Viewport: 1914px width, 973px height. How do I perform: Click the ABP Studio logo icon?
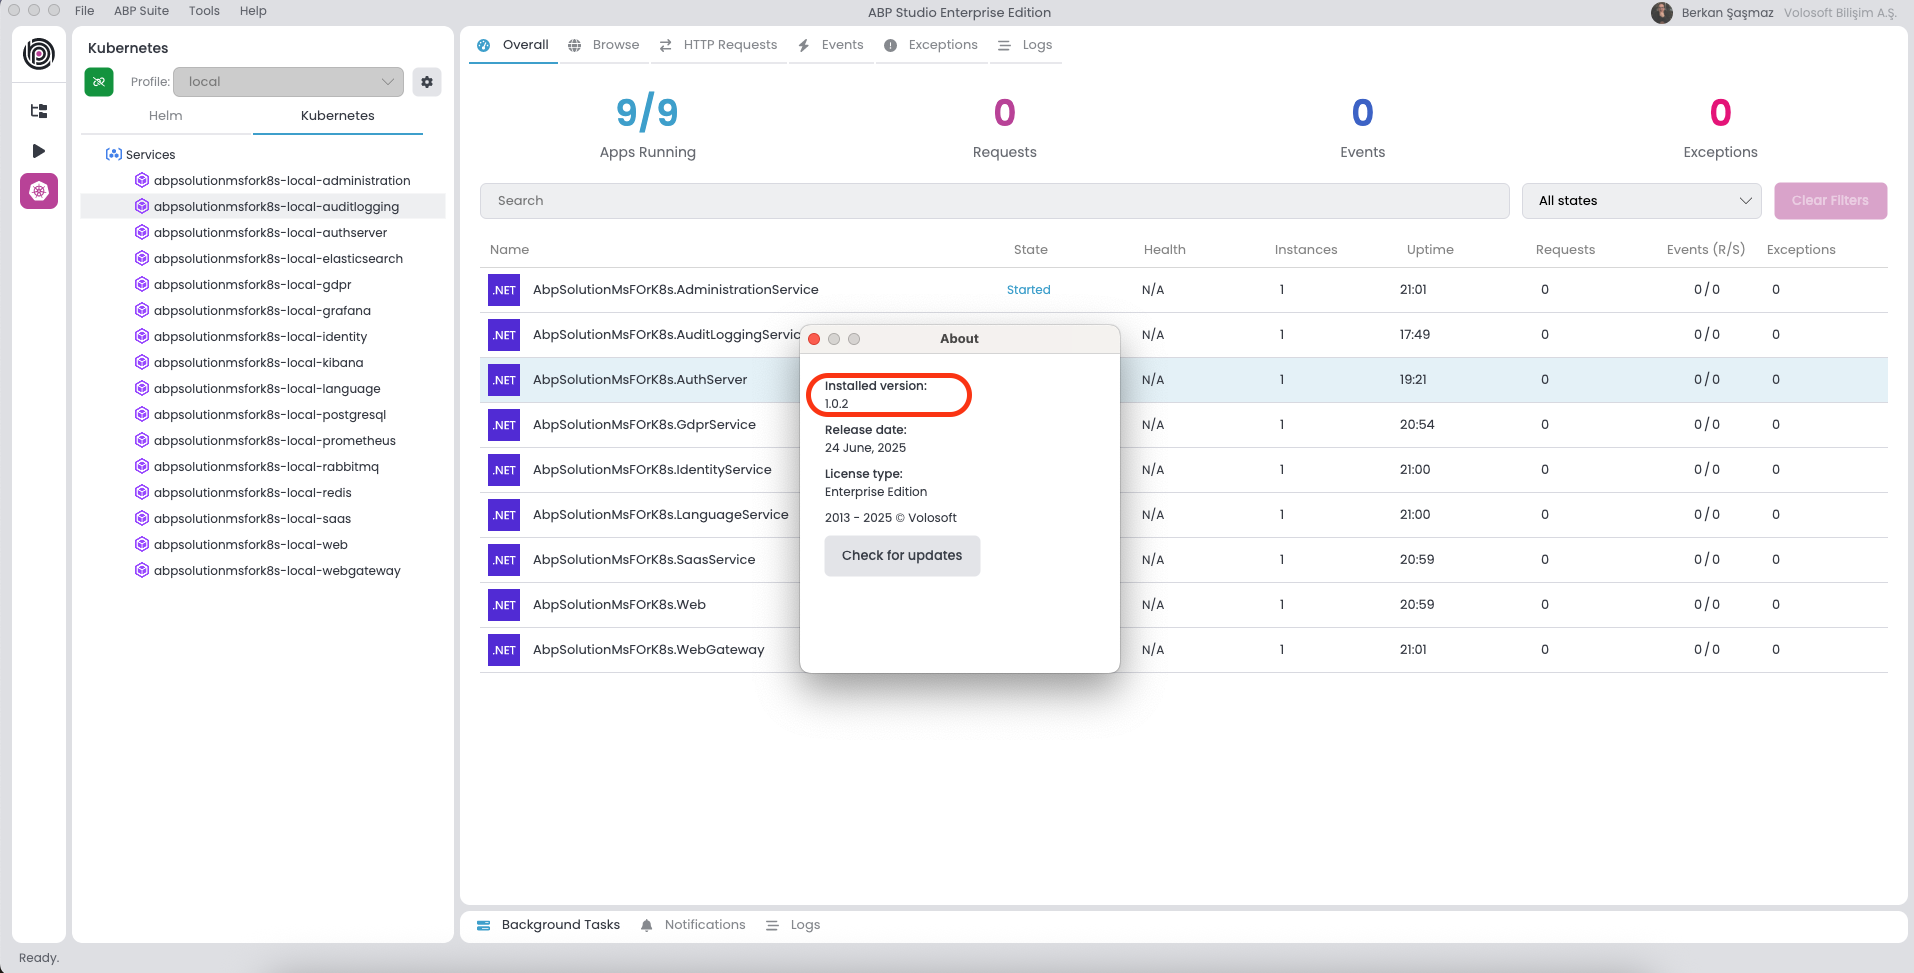[x=39, y=54]
